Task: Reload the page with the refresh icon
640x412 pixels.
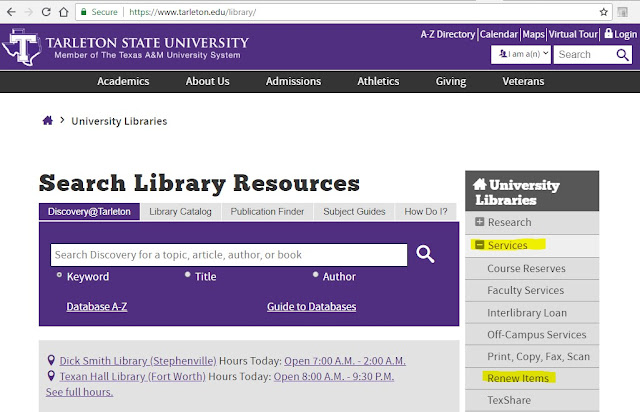Action: point(46,12)
